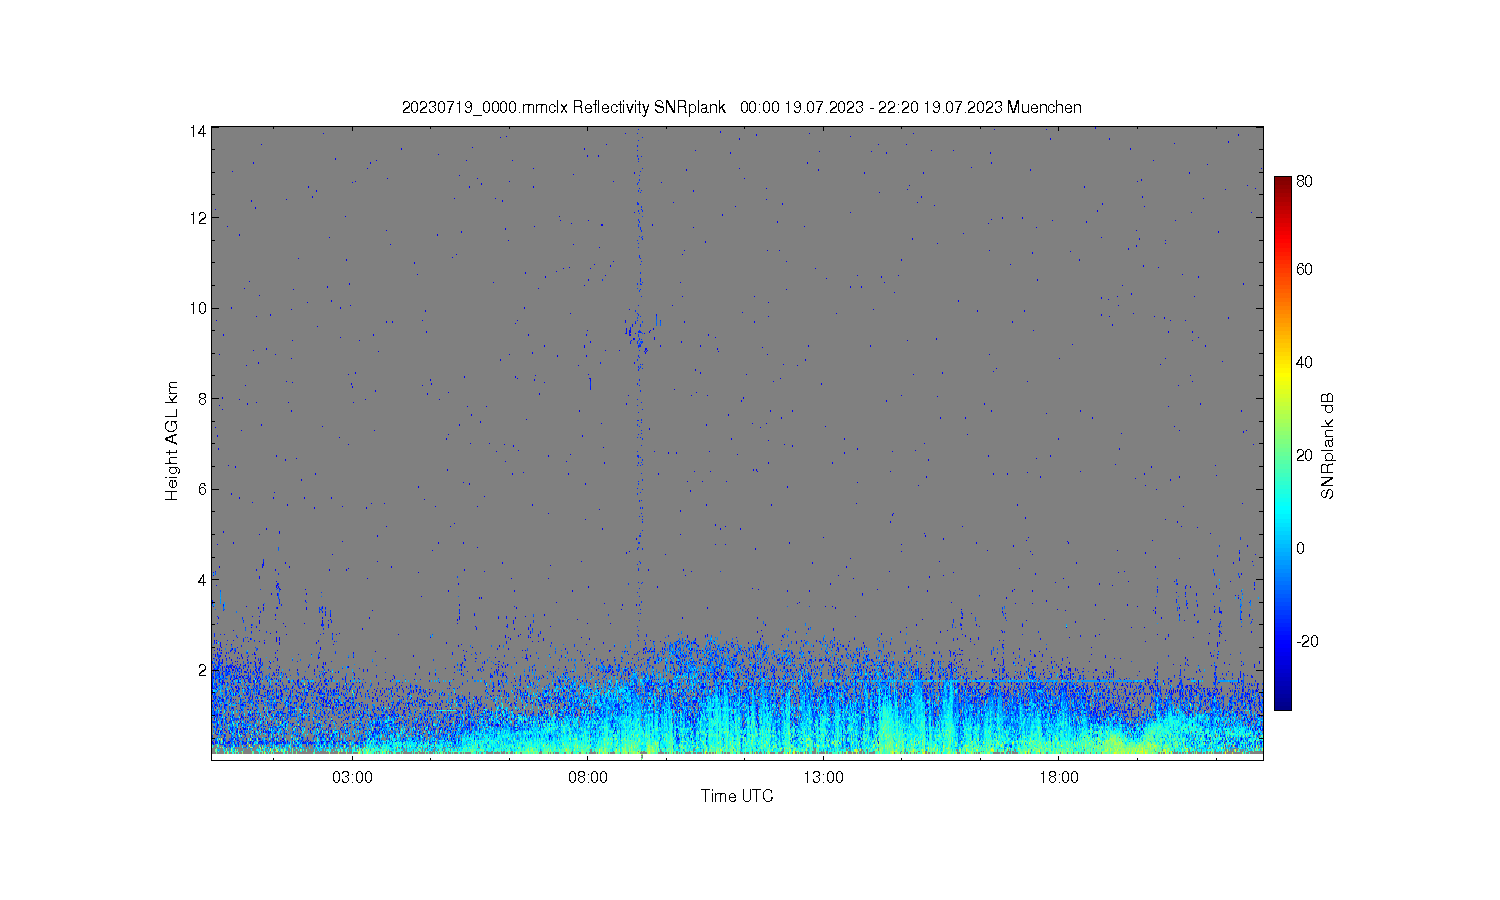Click the height tick label 10
This screenshot has width=1500, height=900.
click(x=198, y=308)
